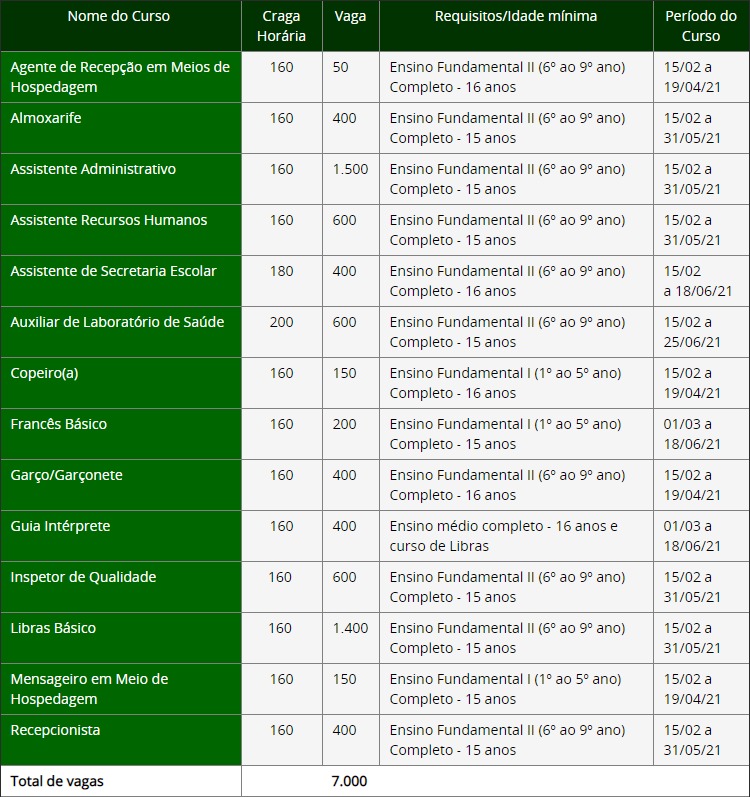Select the Recepcionista course cell
750x797 pixels.
click(55, 730)
